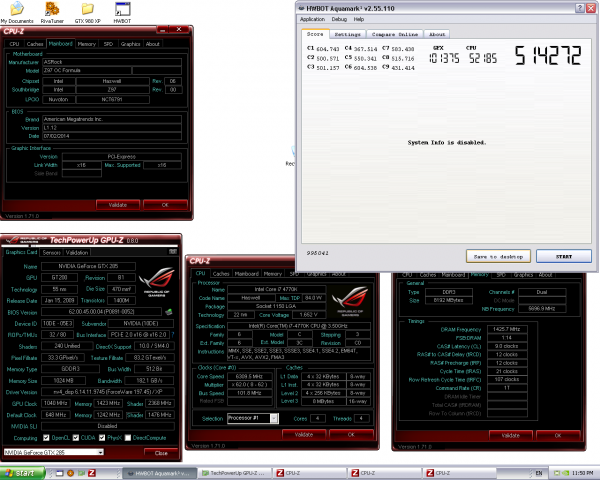The image size is (600, 480).
Task: Open the RivaTuner desktop icon
Action: [x=52, y=9]
